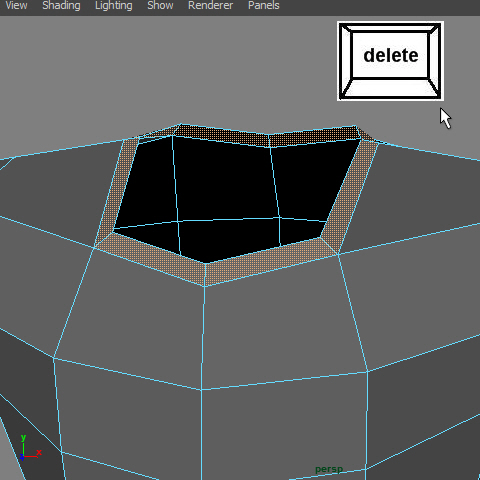
Task: Open the Lighting menu
Action: coord(114,6)
